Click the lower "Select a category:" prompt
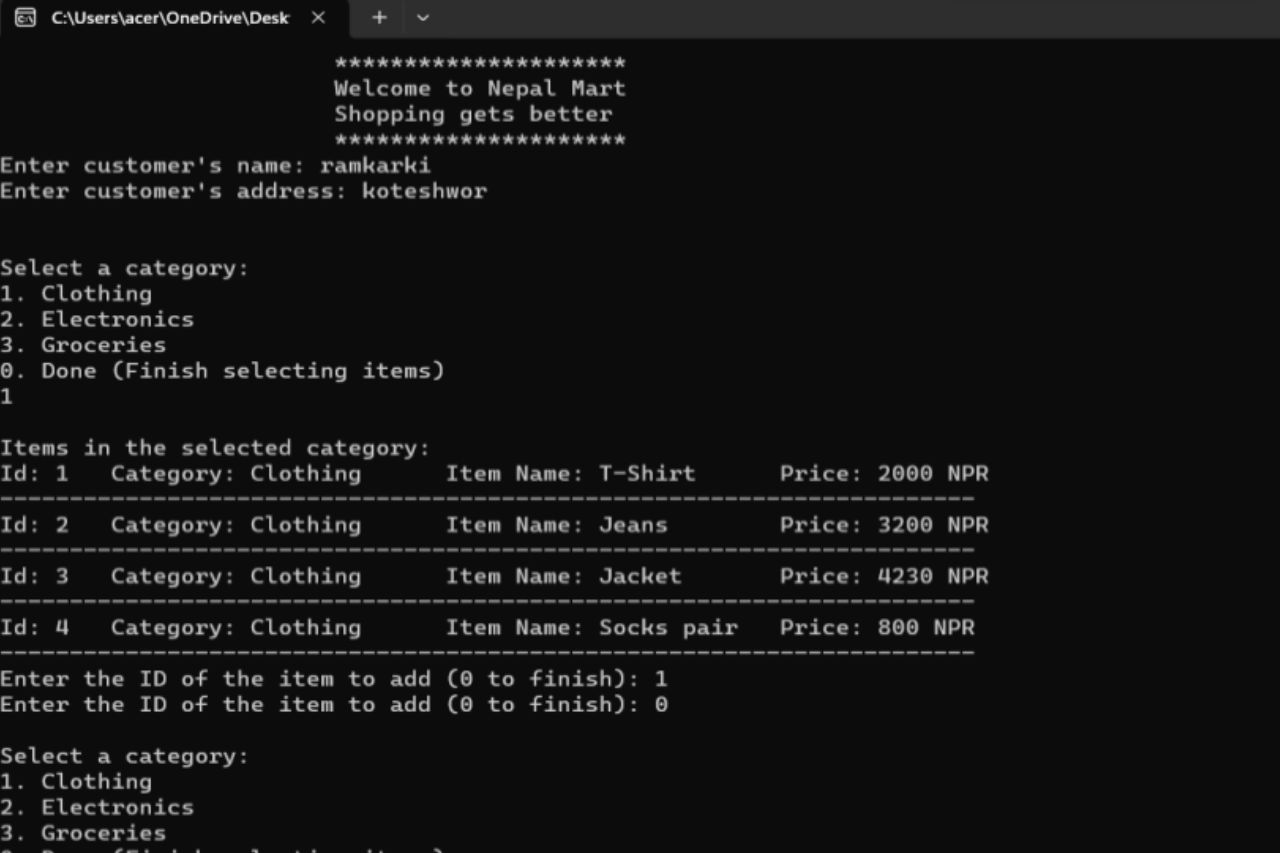Image resolution: width=1280 pixels, height=853 pixels. (124, 757)
